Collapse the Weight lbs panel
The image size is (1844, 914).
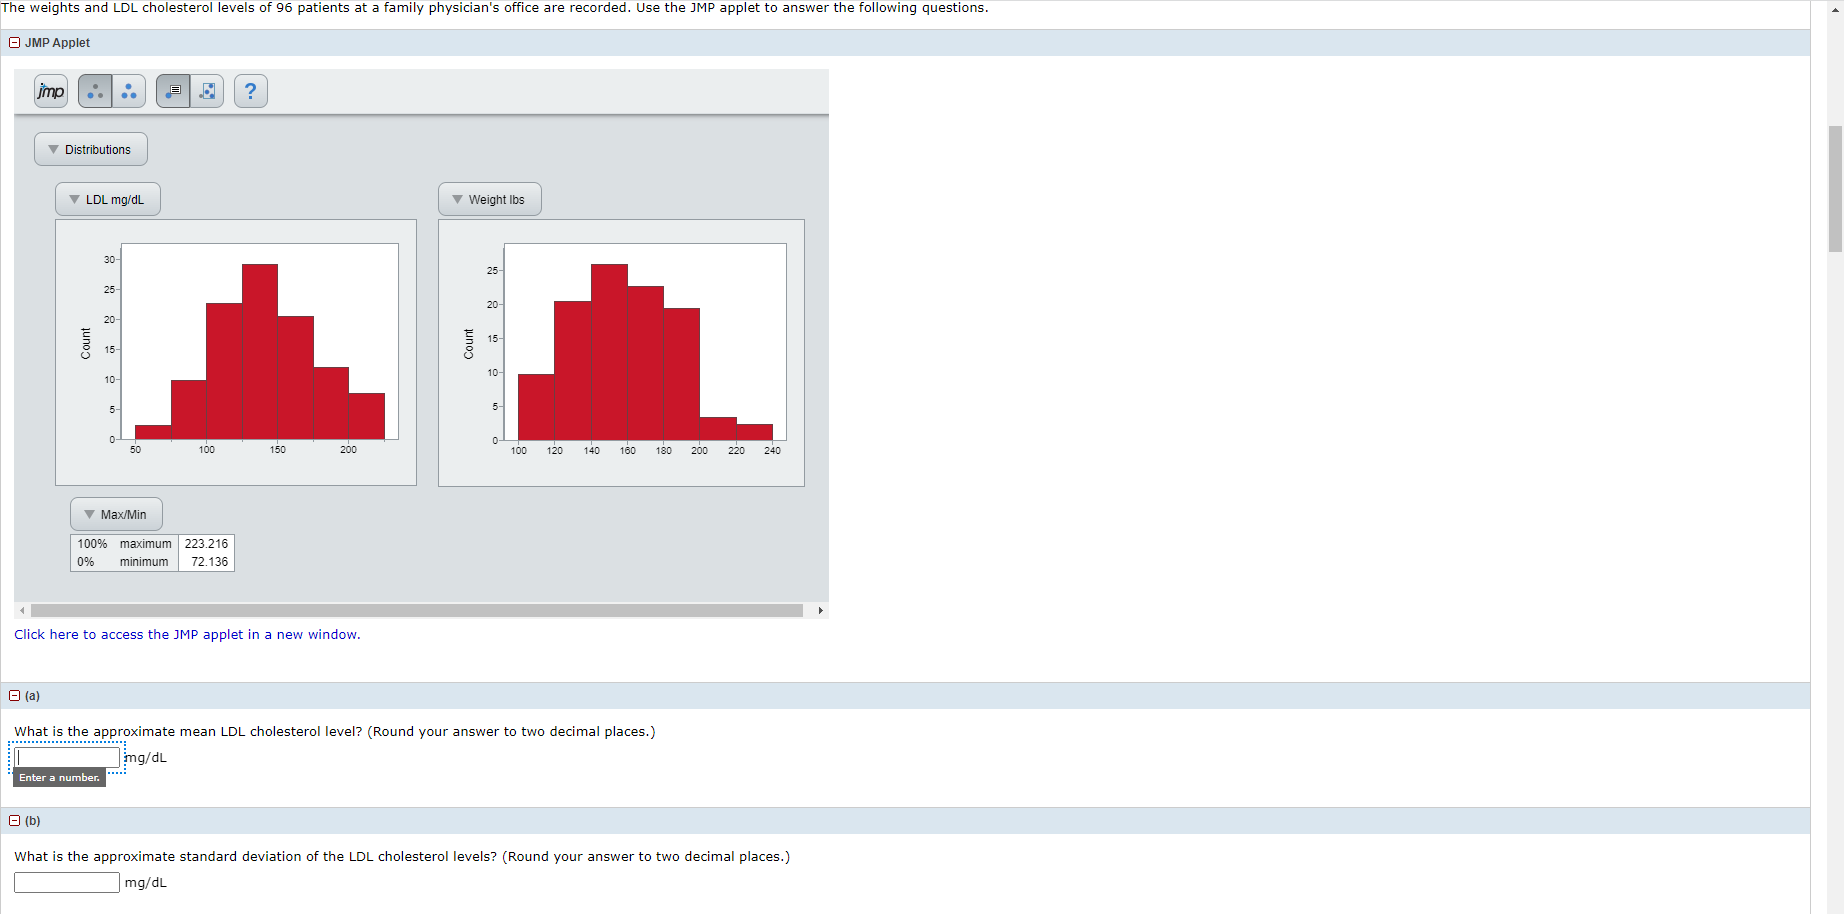pyautogui.click(x=490, y=199)
